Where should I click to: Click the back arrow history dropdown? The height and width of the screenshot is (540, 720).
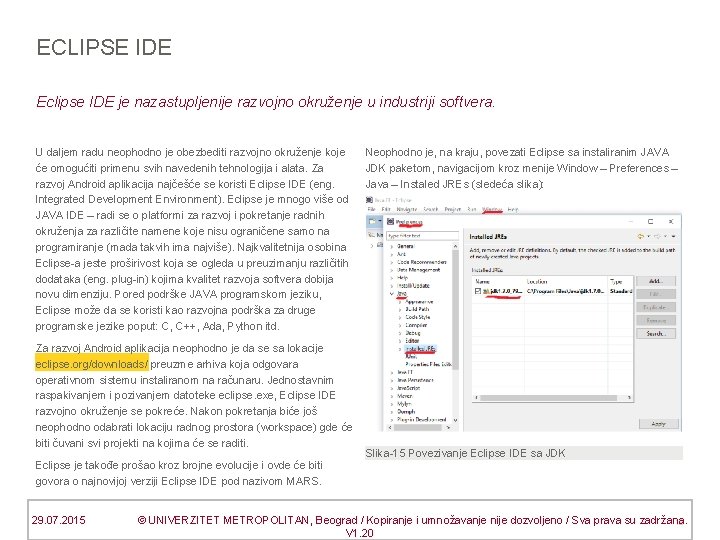648,236
